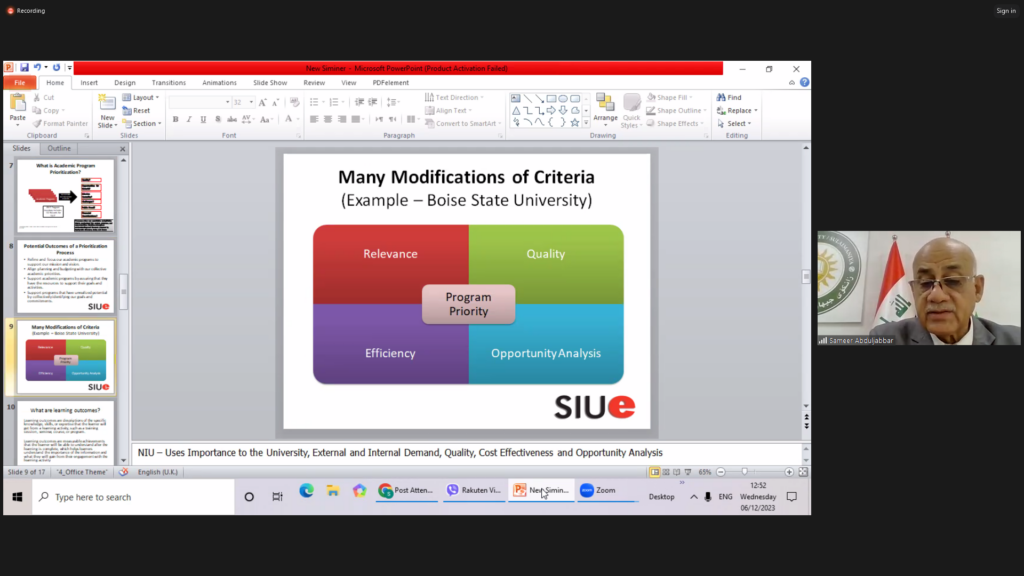Select the Right Arrow shape
The height and width of the screenshot is (576, 1024).
coord(551,110)
